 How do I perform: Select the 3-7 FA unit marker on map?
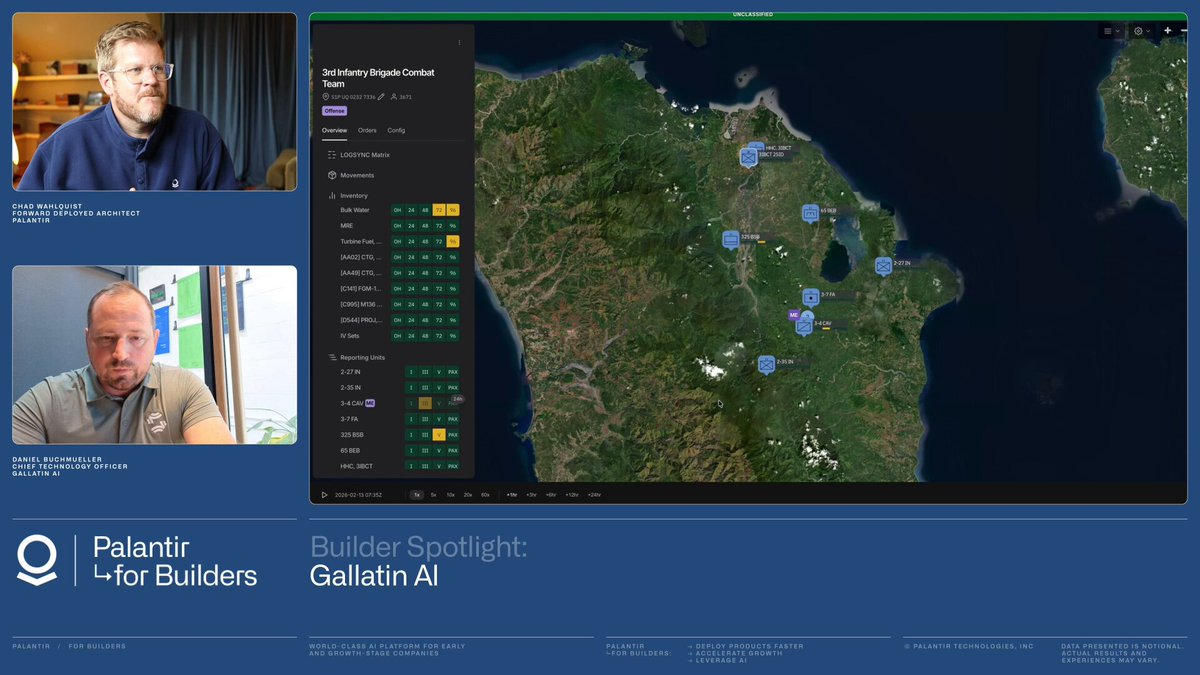810,297
